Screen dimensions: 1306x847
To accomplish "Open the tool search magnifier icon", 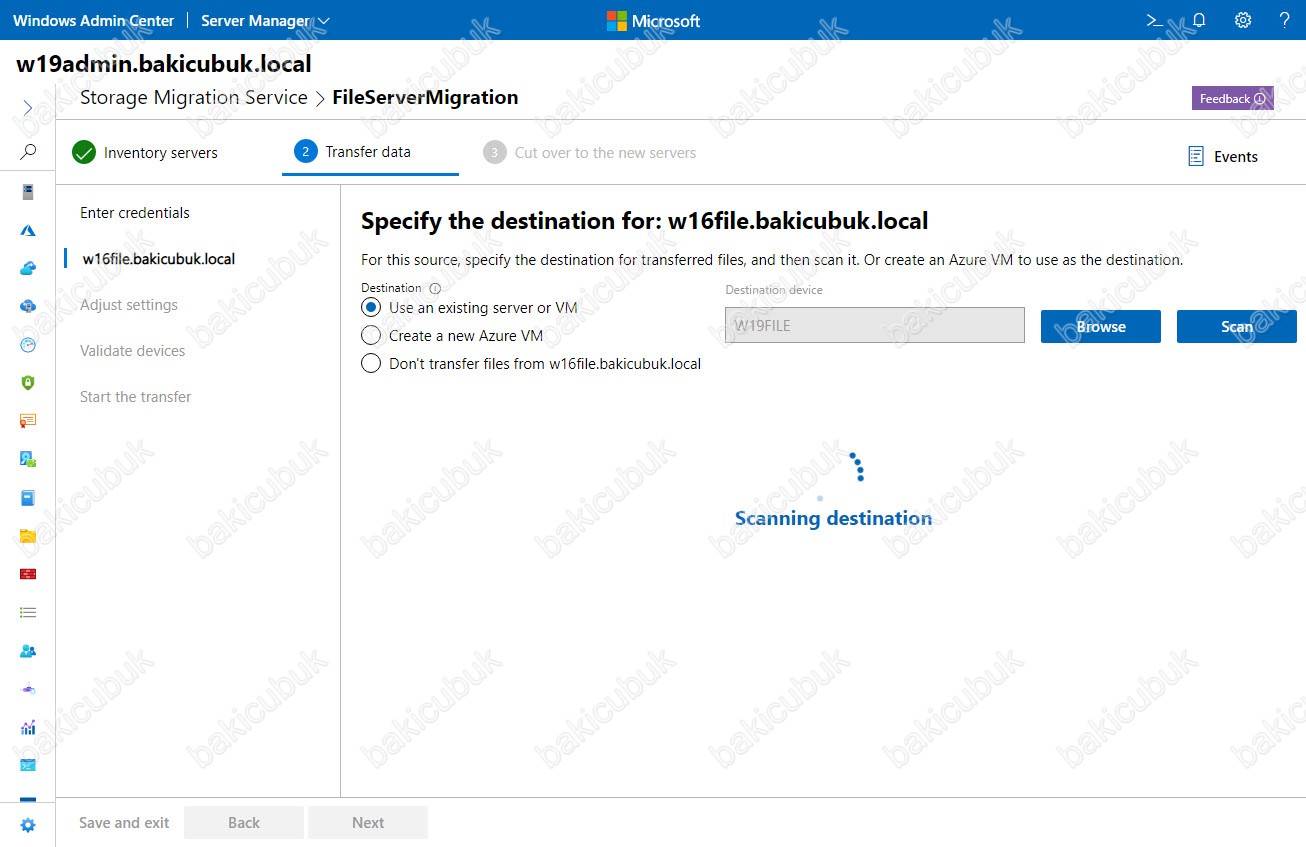I will click(x=28, y=152).
